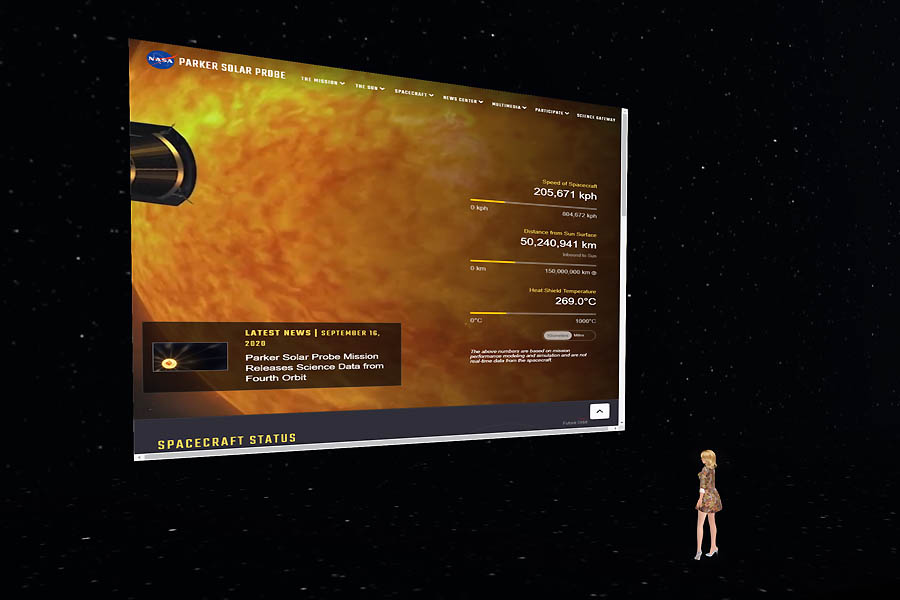Viewport: 900px width, 600px height.
Task: Click the 1000°C maximum temperature label
Action: tap(585, 321)
